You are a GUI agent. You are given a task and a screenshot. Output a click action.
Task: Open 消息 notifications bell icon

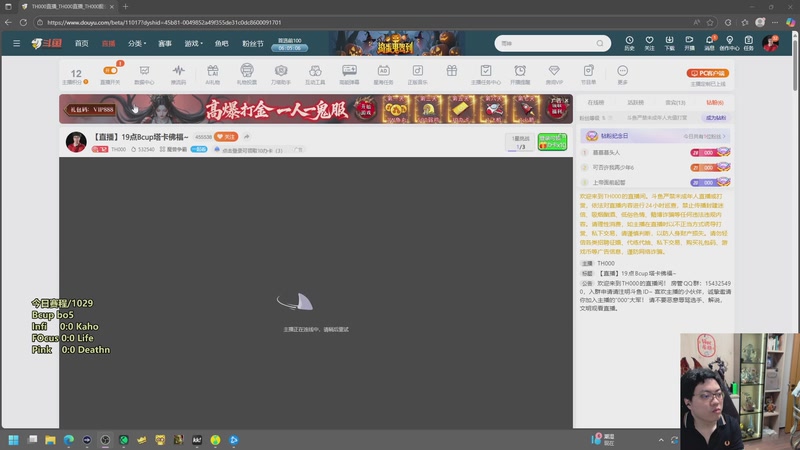coord(709,43)
